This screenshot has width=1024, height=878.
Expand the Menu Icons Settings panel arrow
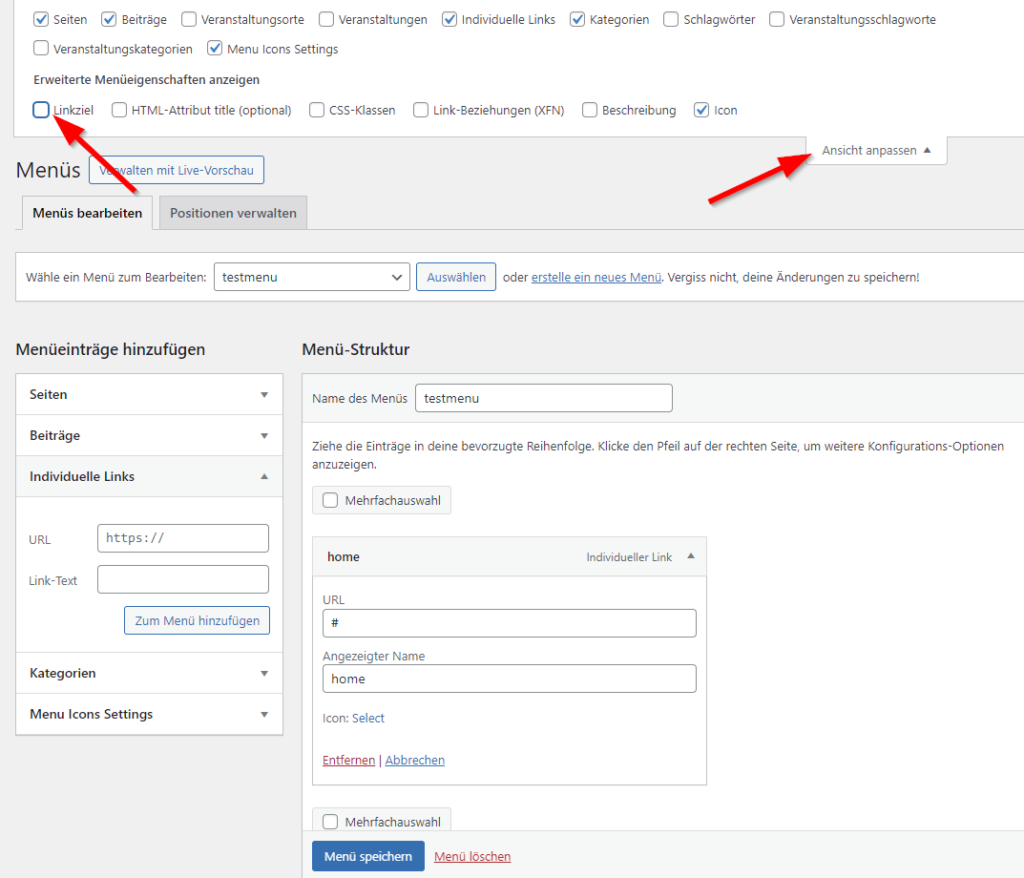point(264,715)
